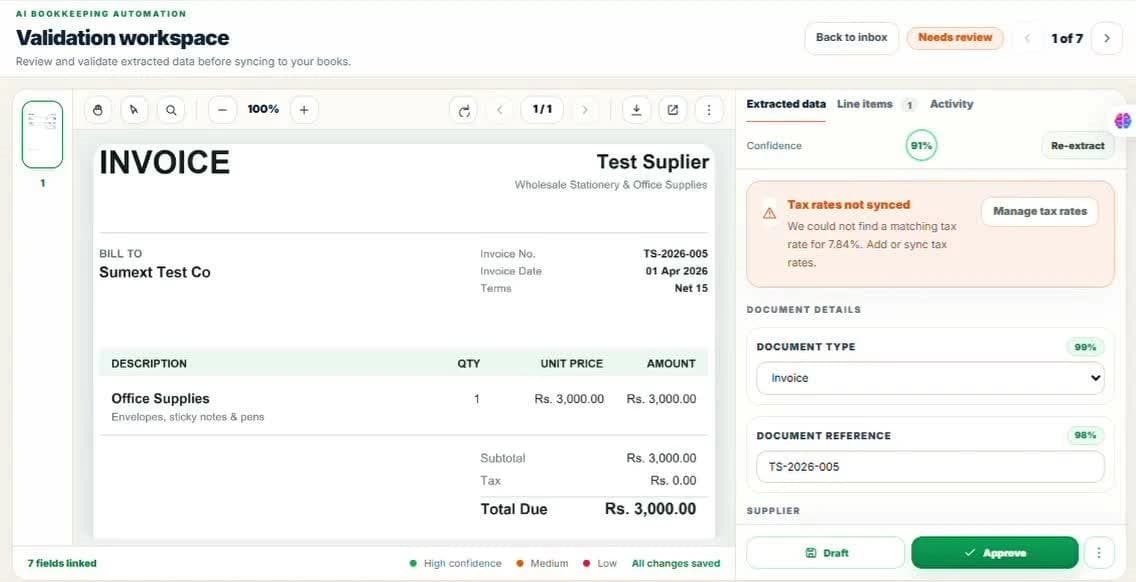Click the 98% reference confidence badge
This screenshot has height=582, width=1136.
coord(1085,436)
